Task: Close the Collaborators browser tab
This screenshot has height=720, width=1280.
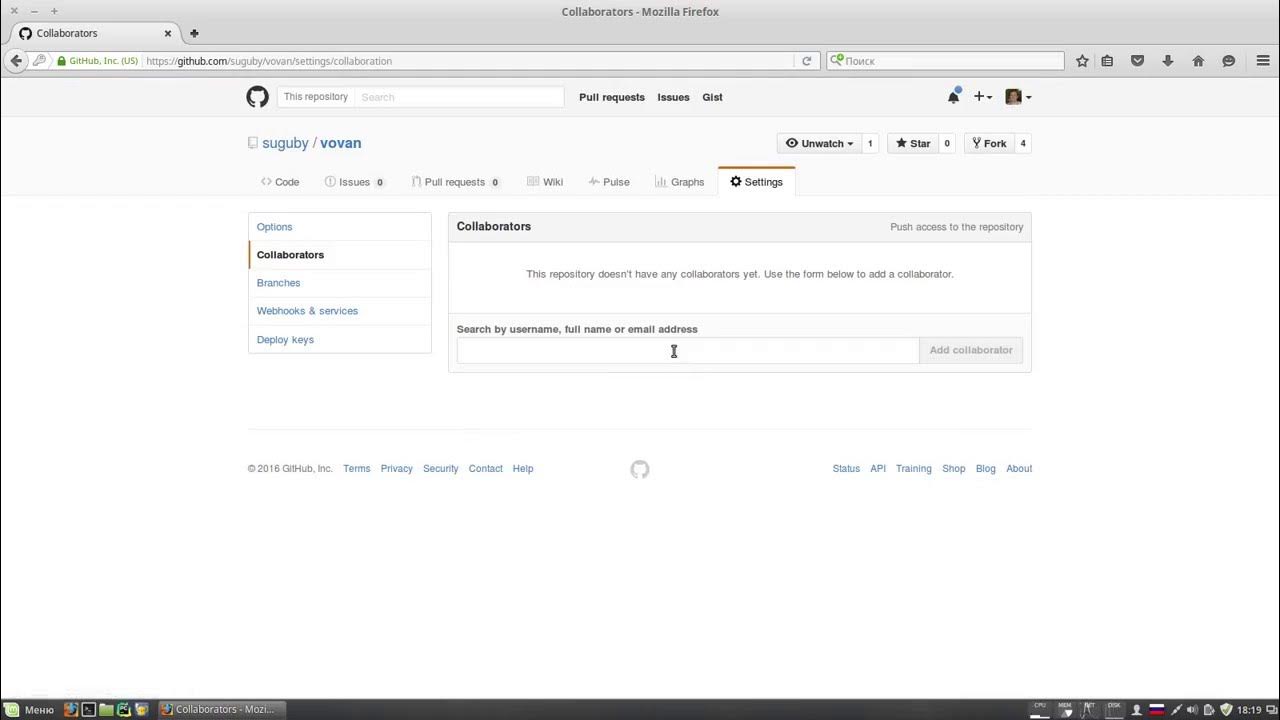Action: 168,33
